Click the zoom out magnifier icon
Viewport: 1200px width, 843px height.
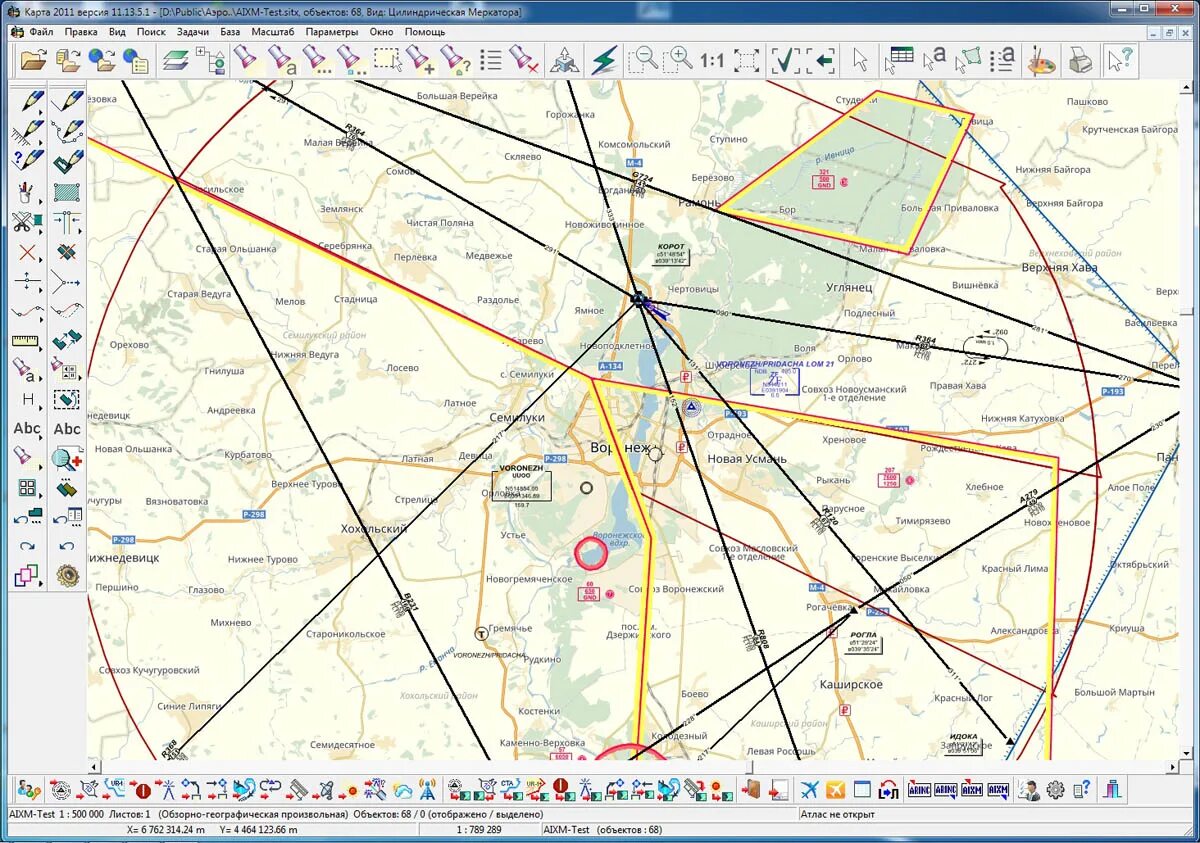point(643,60)
